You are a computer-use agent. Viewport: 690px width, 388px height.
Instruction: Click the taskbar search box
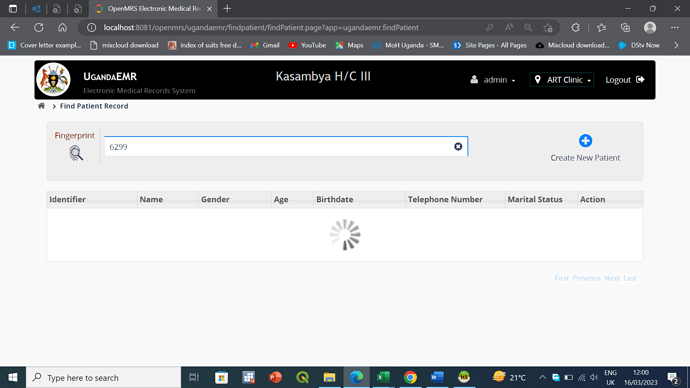point(103,377)
